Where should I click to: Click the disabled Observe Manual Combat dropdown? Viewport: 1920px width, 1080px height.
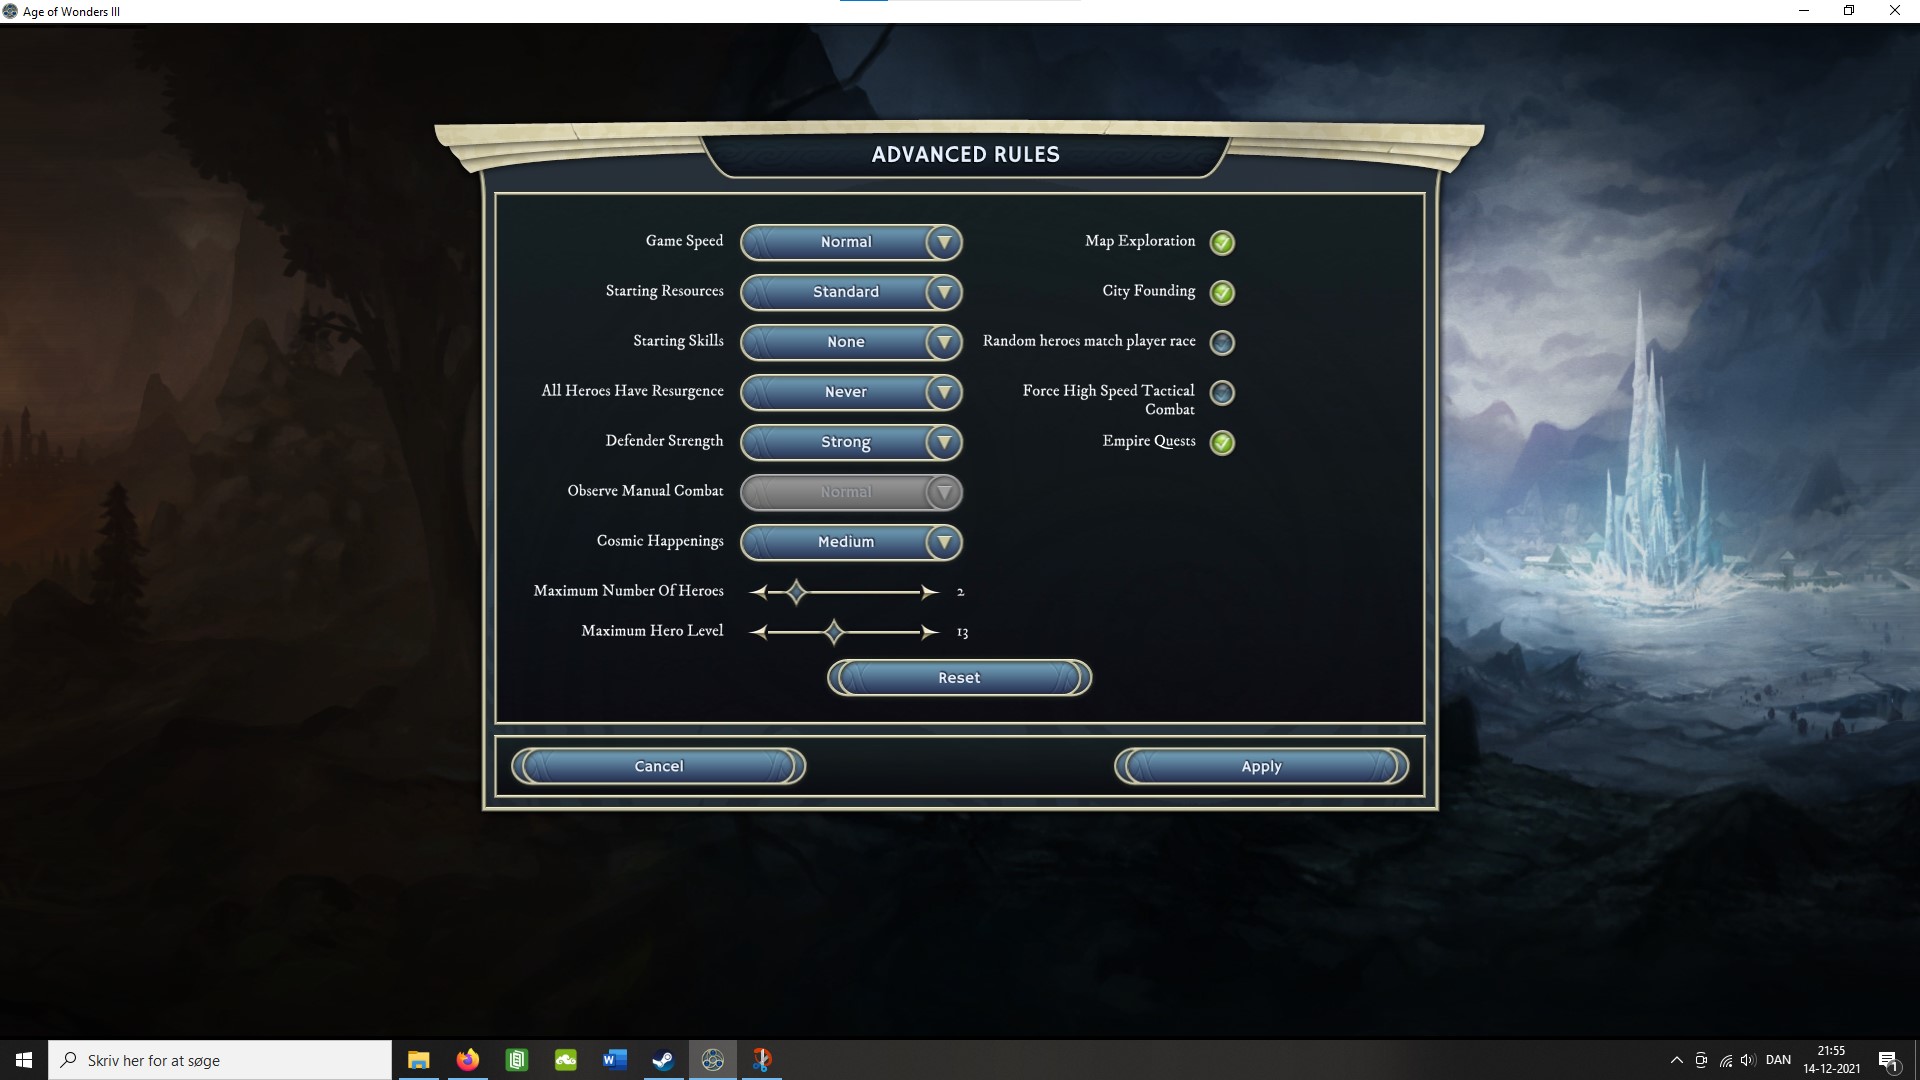point(851,492)
